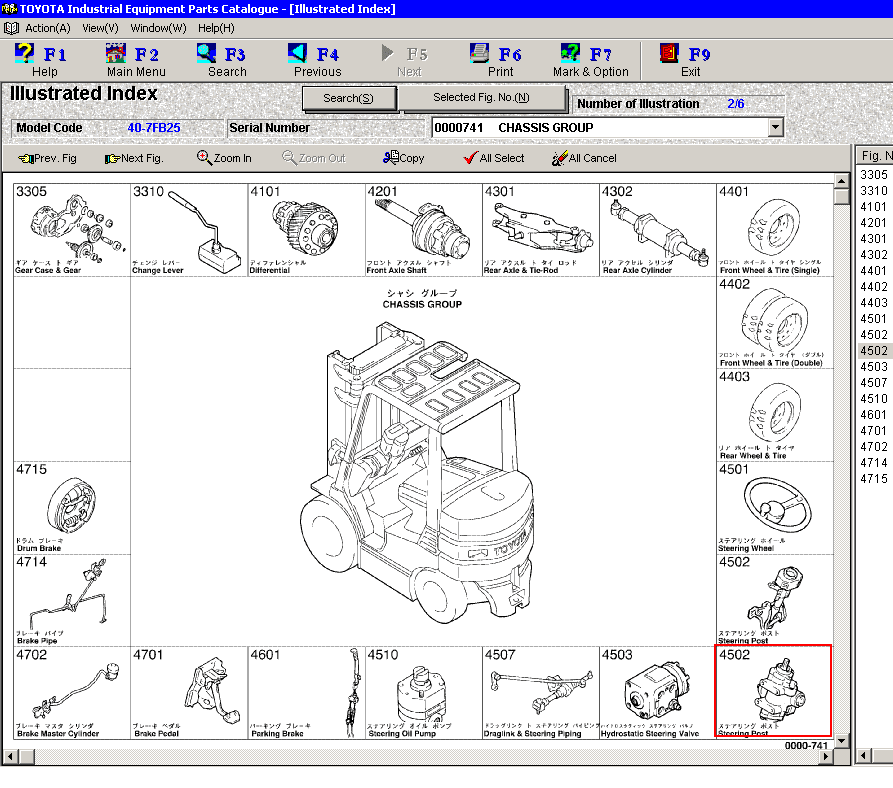This screenshot has width=893, height=788.
Task: Select 4501 Steering Wheel thumbnail
Action: (x=775, y=508)
